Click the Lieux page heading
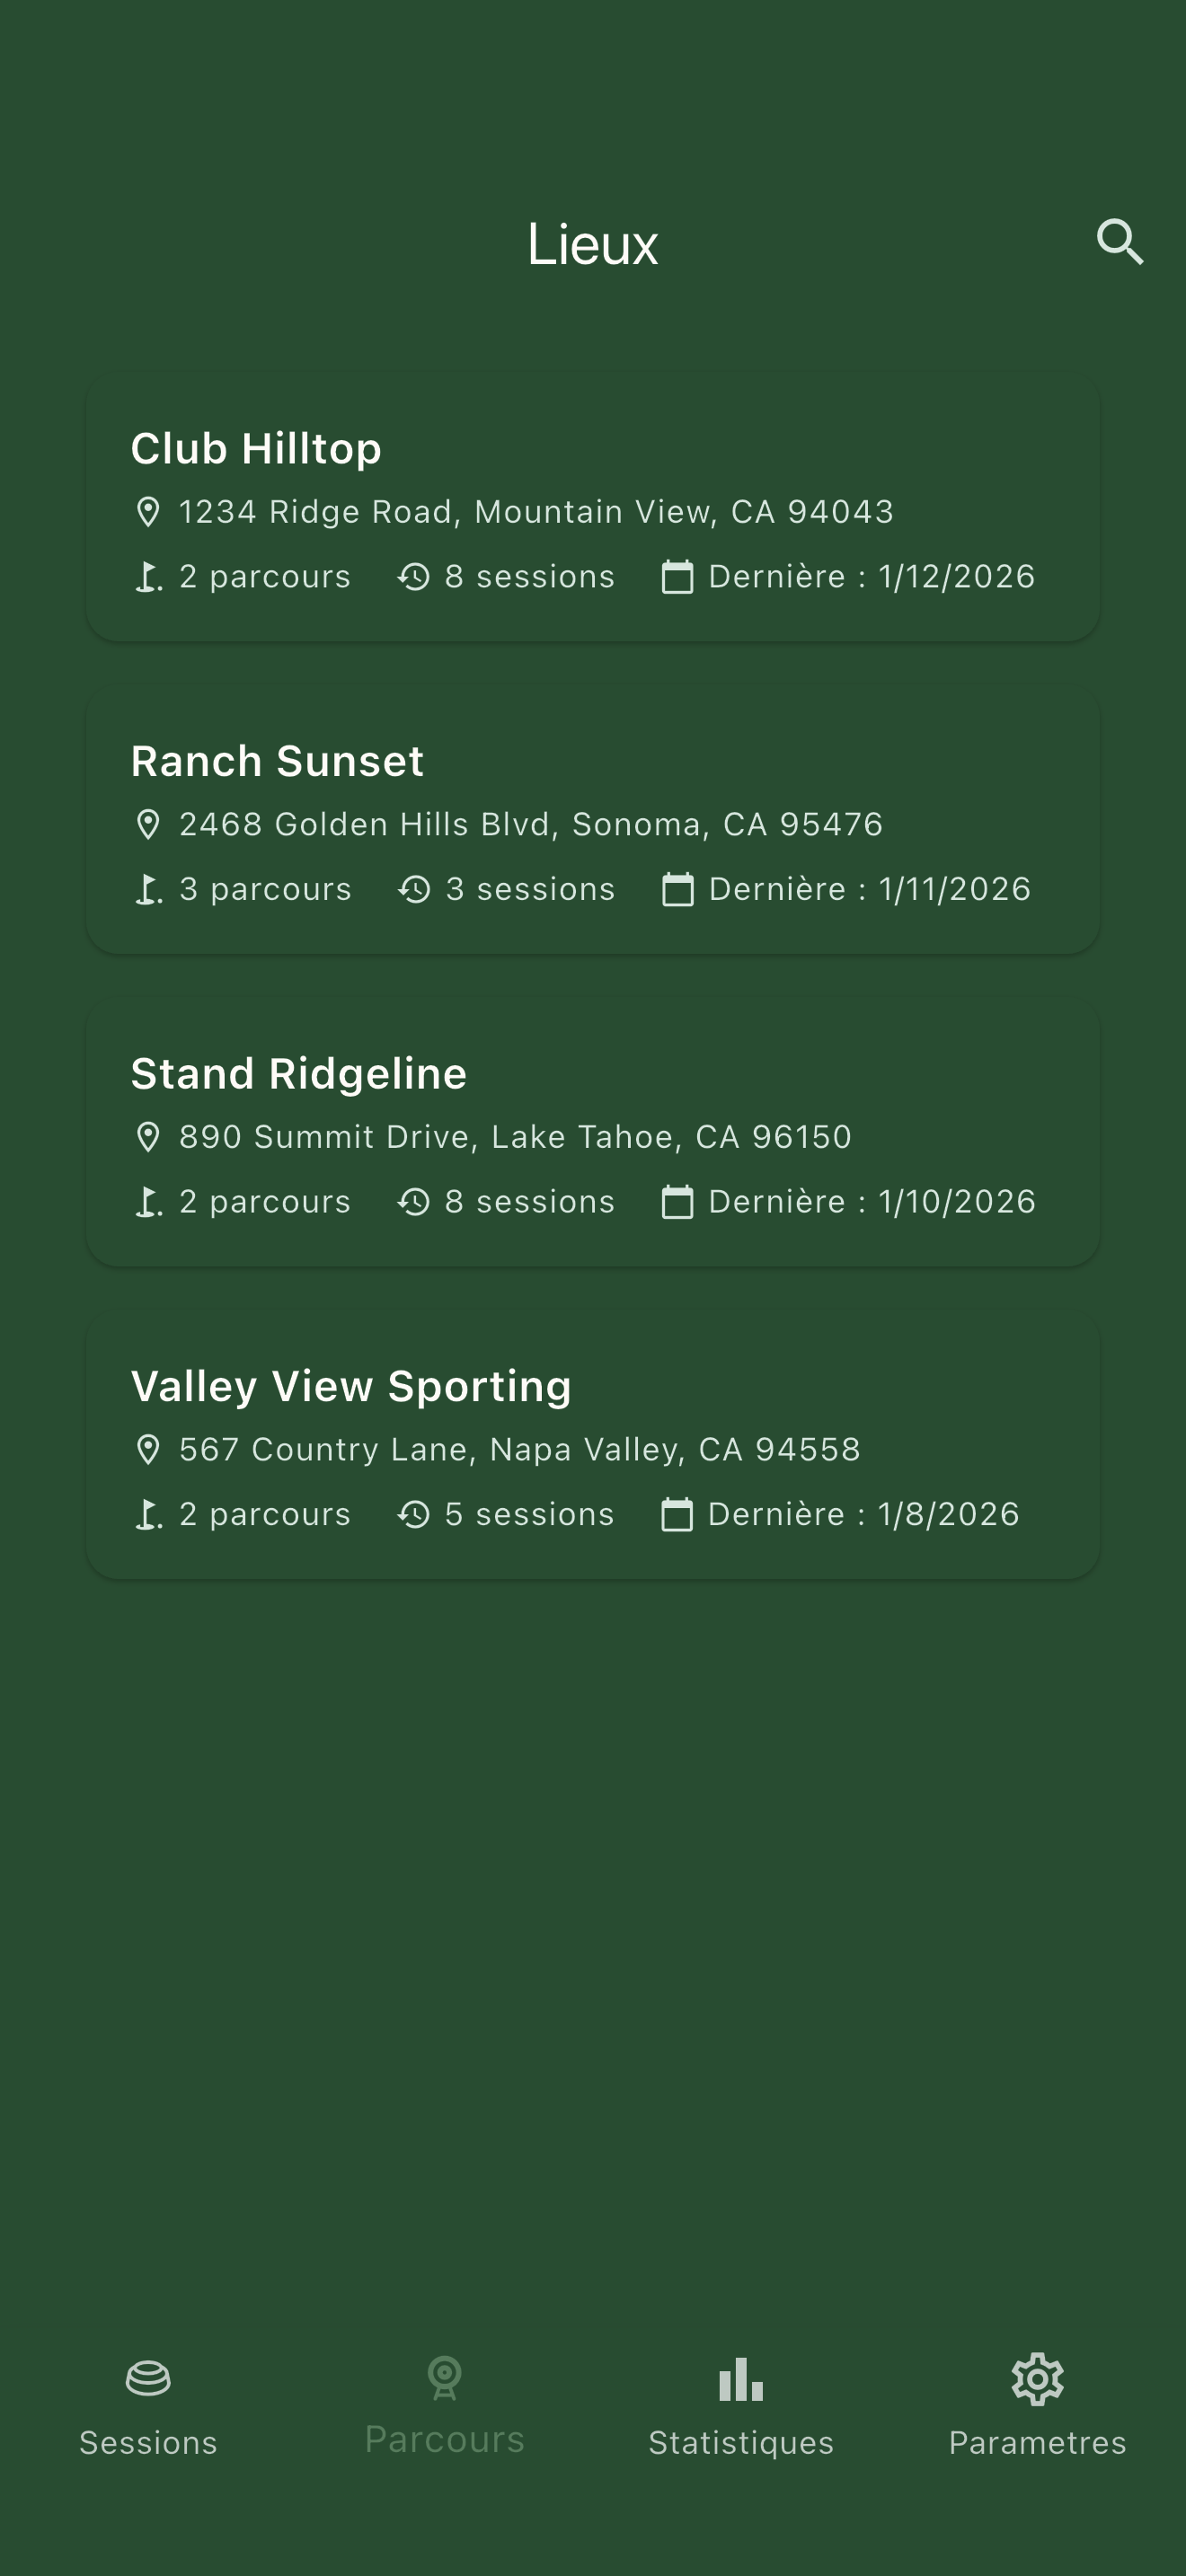 pos(592,244)
